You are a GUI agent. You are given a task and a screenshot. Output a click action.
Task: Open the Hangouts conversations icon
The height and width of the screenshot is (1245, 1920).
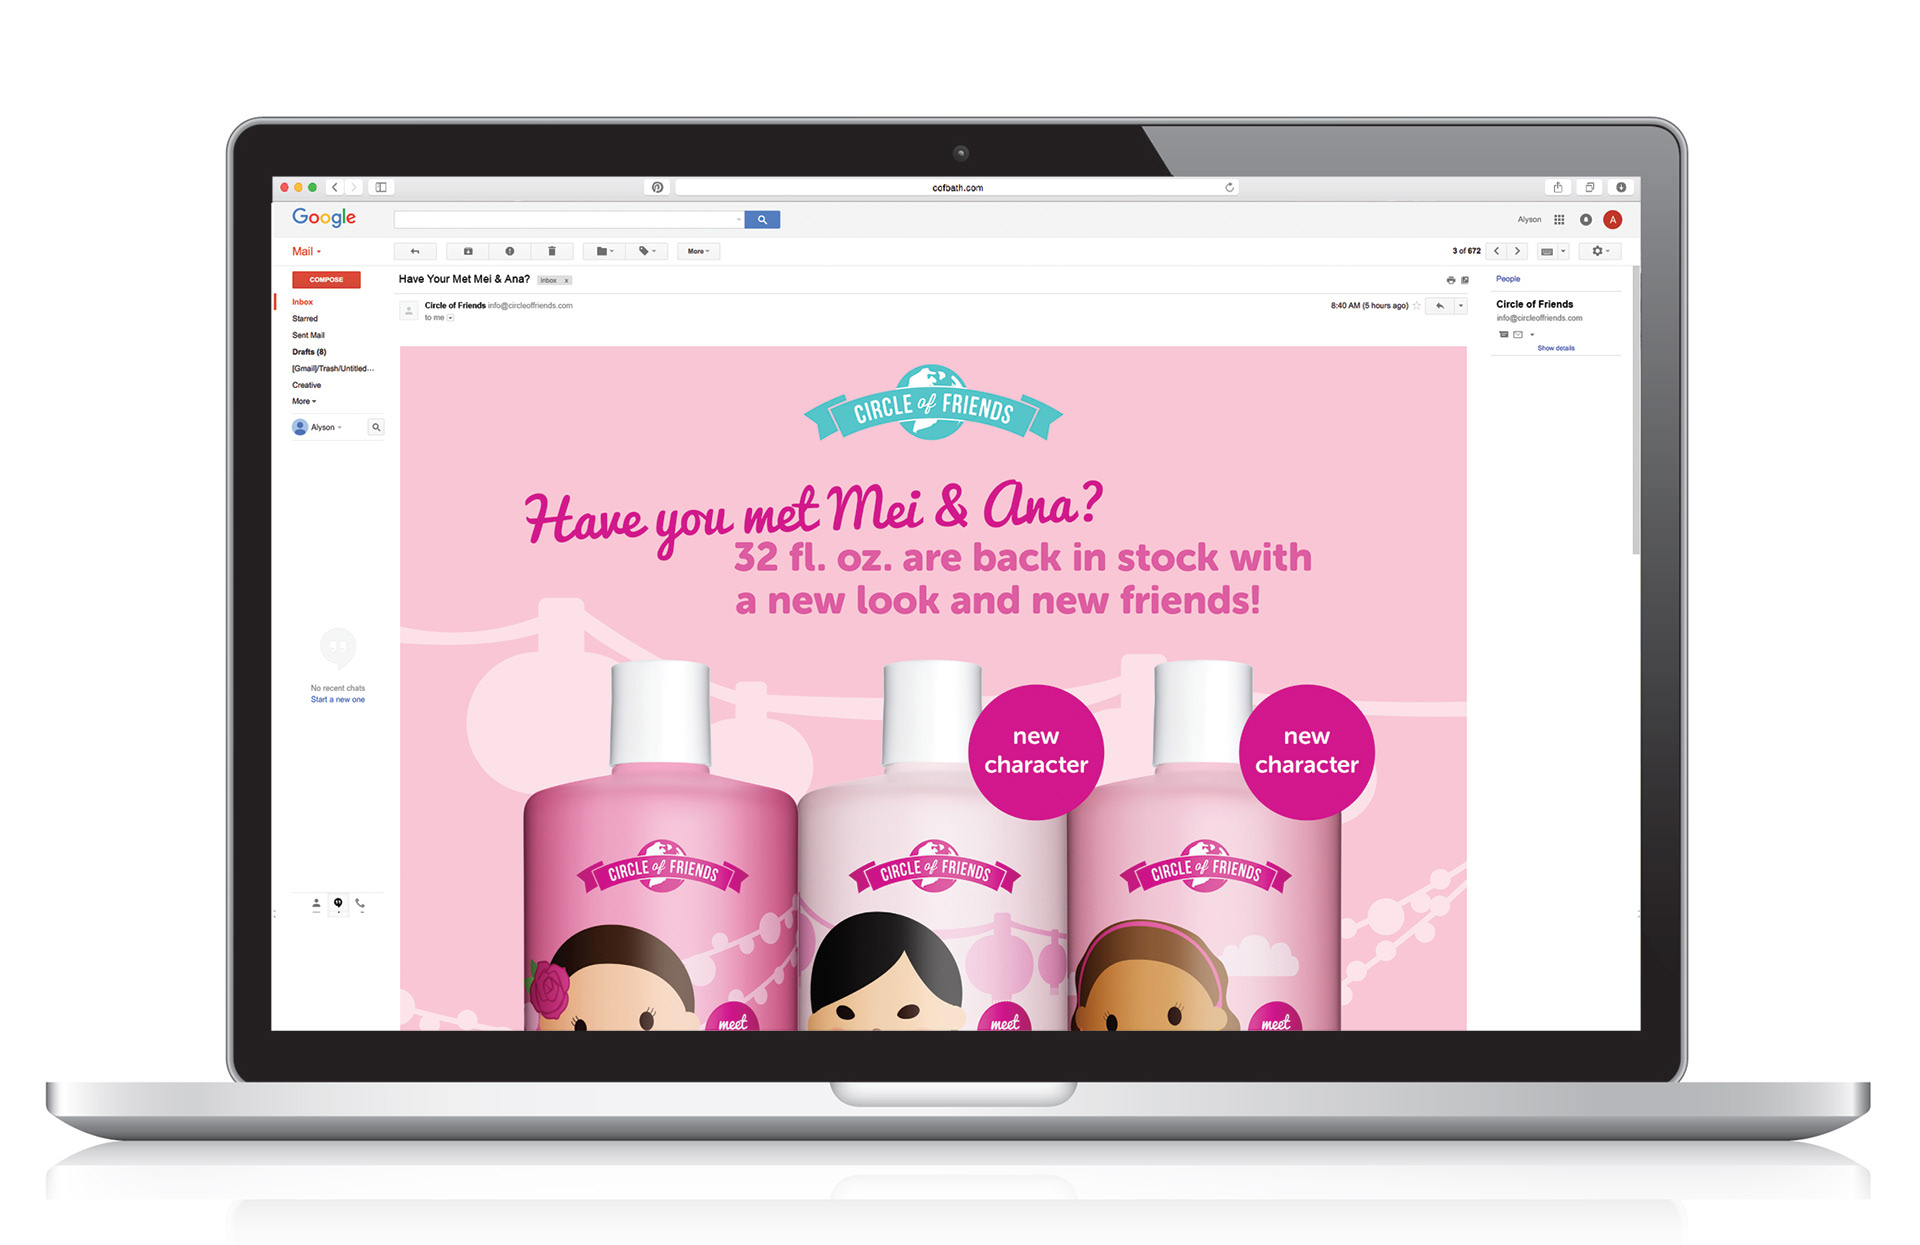[x=338, y=904]
